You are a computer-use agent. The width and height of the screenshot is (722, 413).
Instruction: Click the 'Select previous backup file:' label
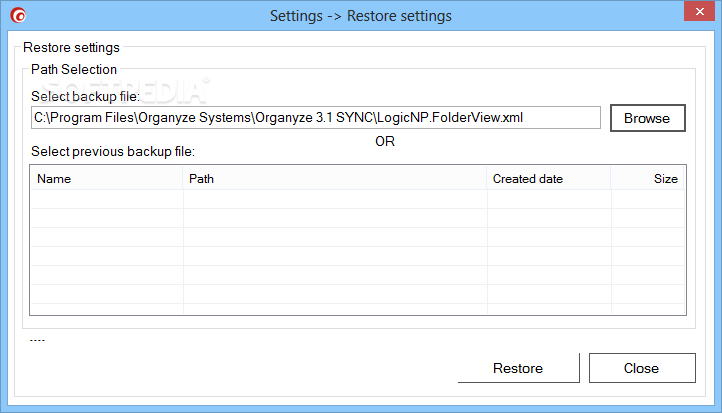pyautogui.click(x=113, y=151)
